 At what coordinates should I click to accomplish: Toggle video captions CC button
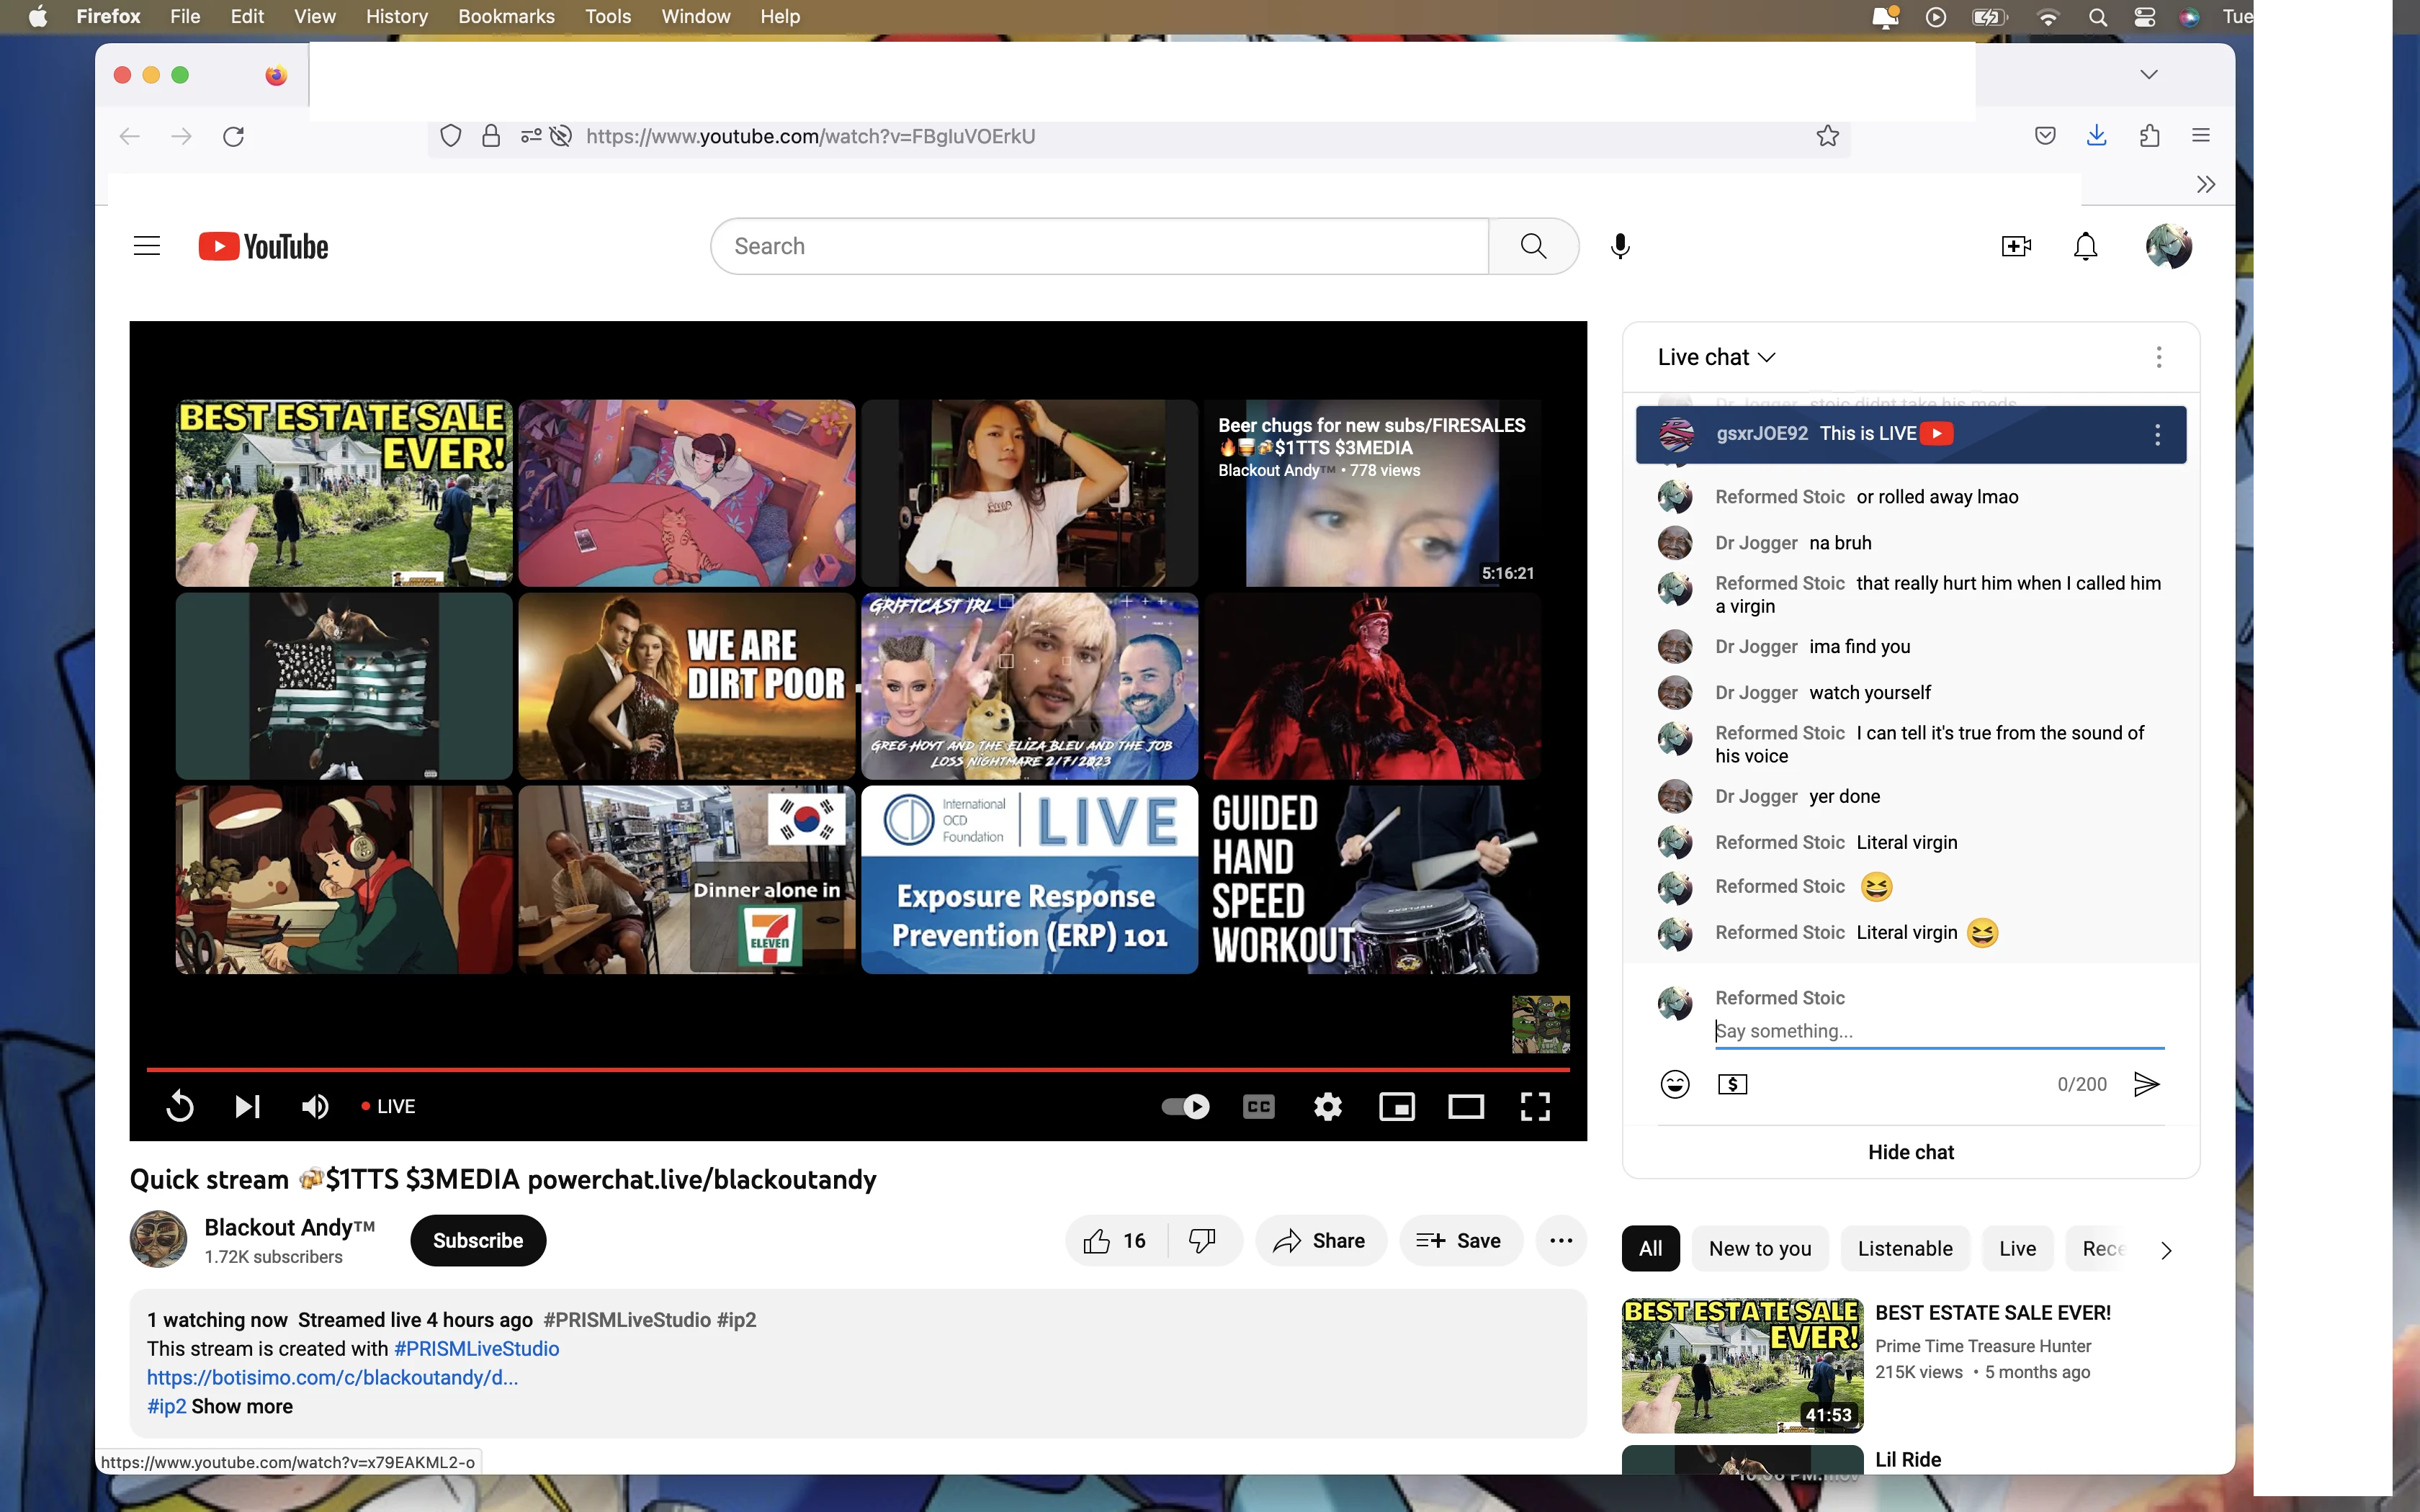pos(1258,1106)
